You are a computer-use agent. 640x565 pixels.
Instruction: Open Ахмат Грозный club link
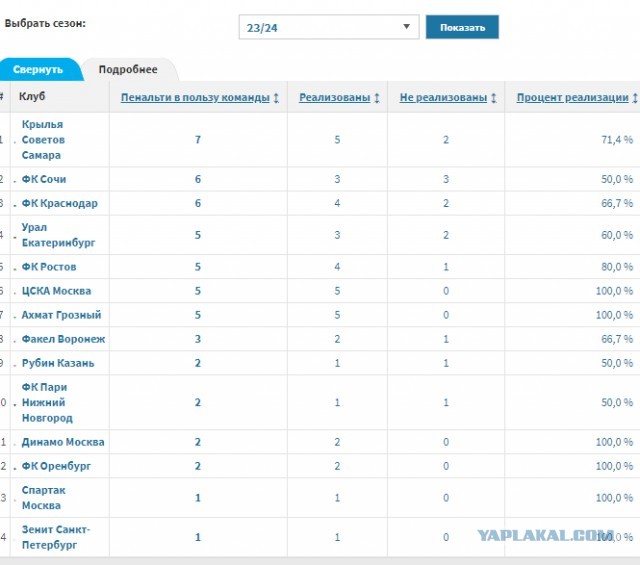(x=61, y=315)
